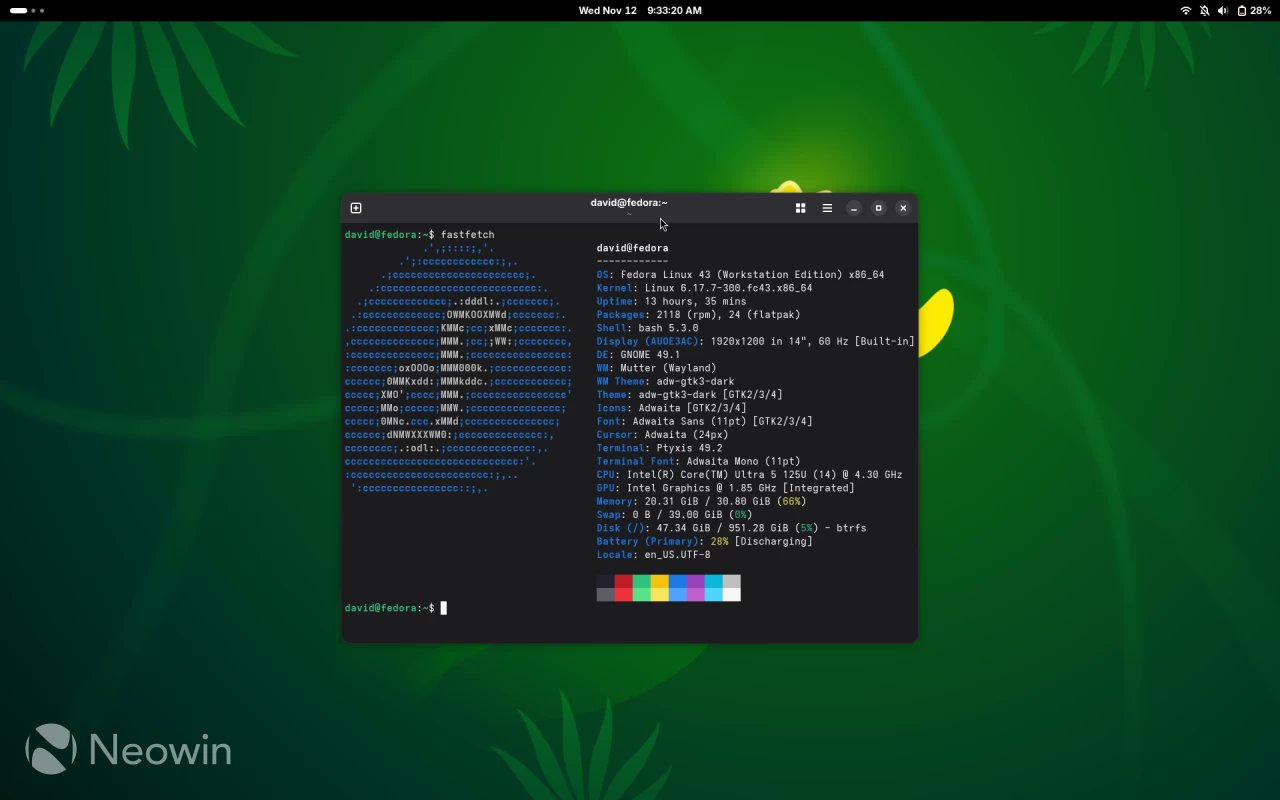
Task: Place the cursor at the terminal prompt
Action: coord(444,608)
